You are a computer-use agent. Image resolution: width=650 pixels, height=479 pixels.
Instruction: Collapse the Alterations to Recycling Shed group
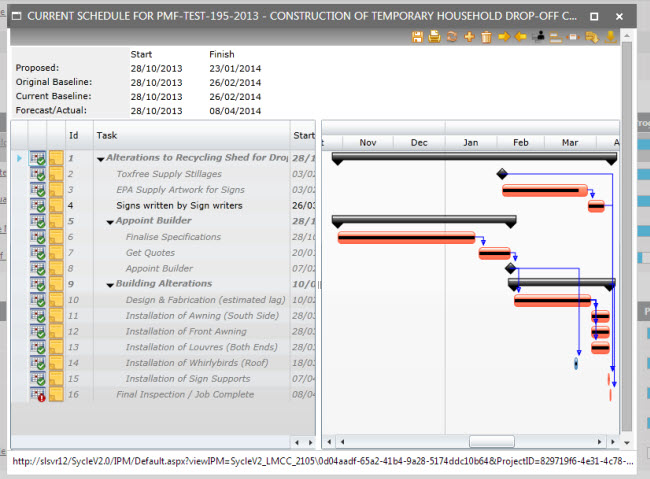[100, 159]
